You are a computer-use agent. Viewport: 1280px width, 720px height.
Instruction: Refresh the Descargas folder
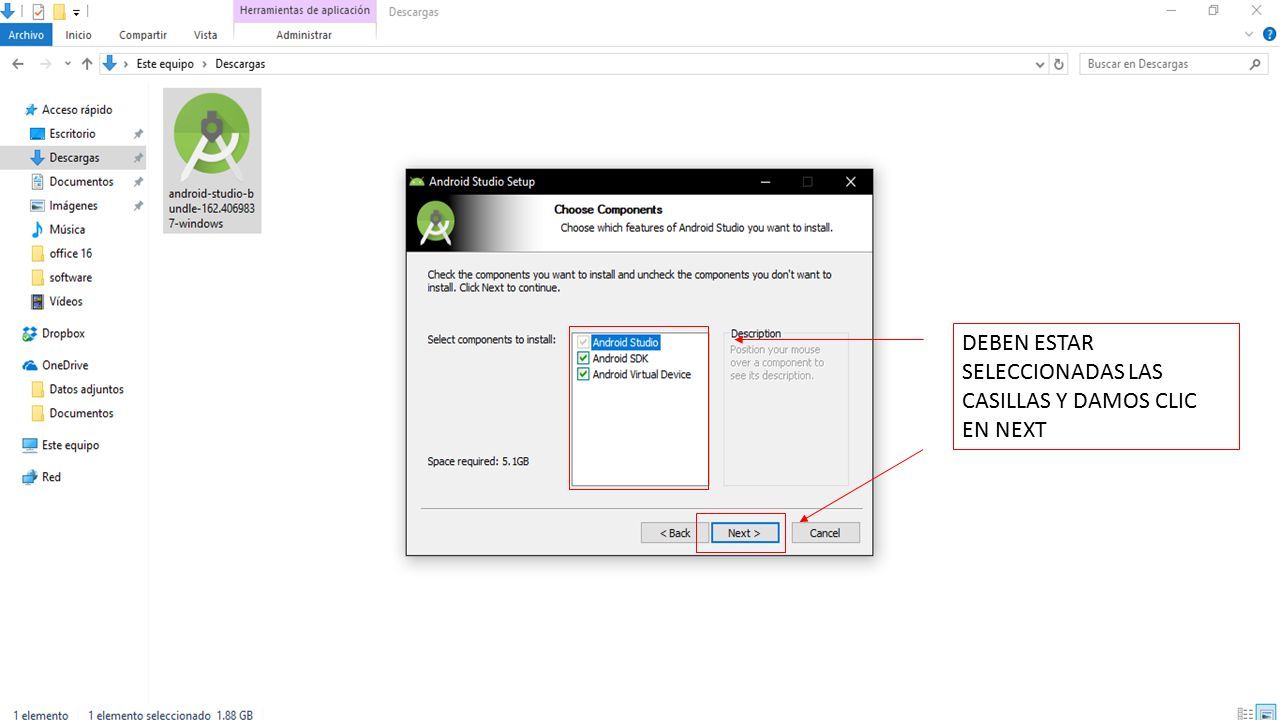1059,64
